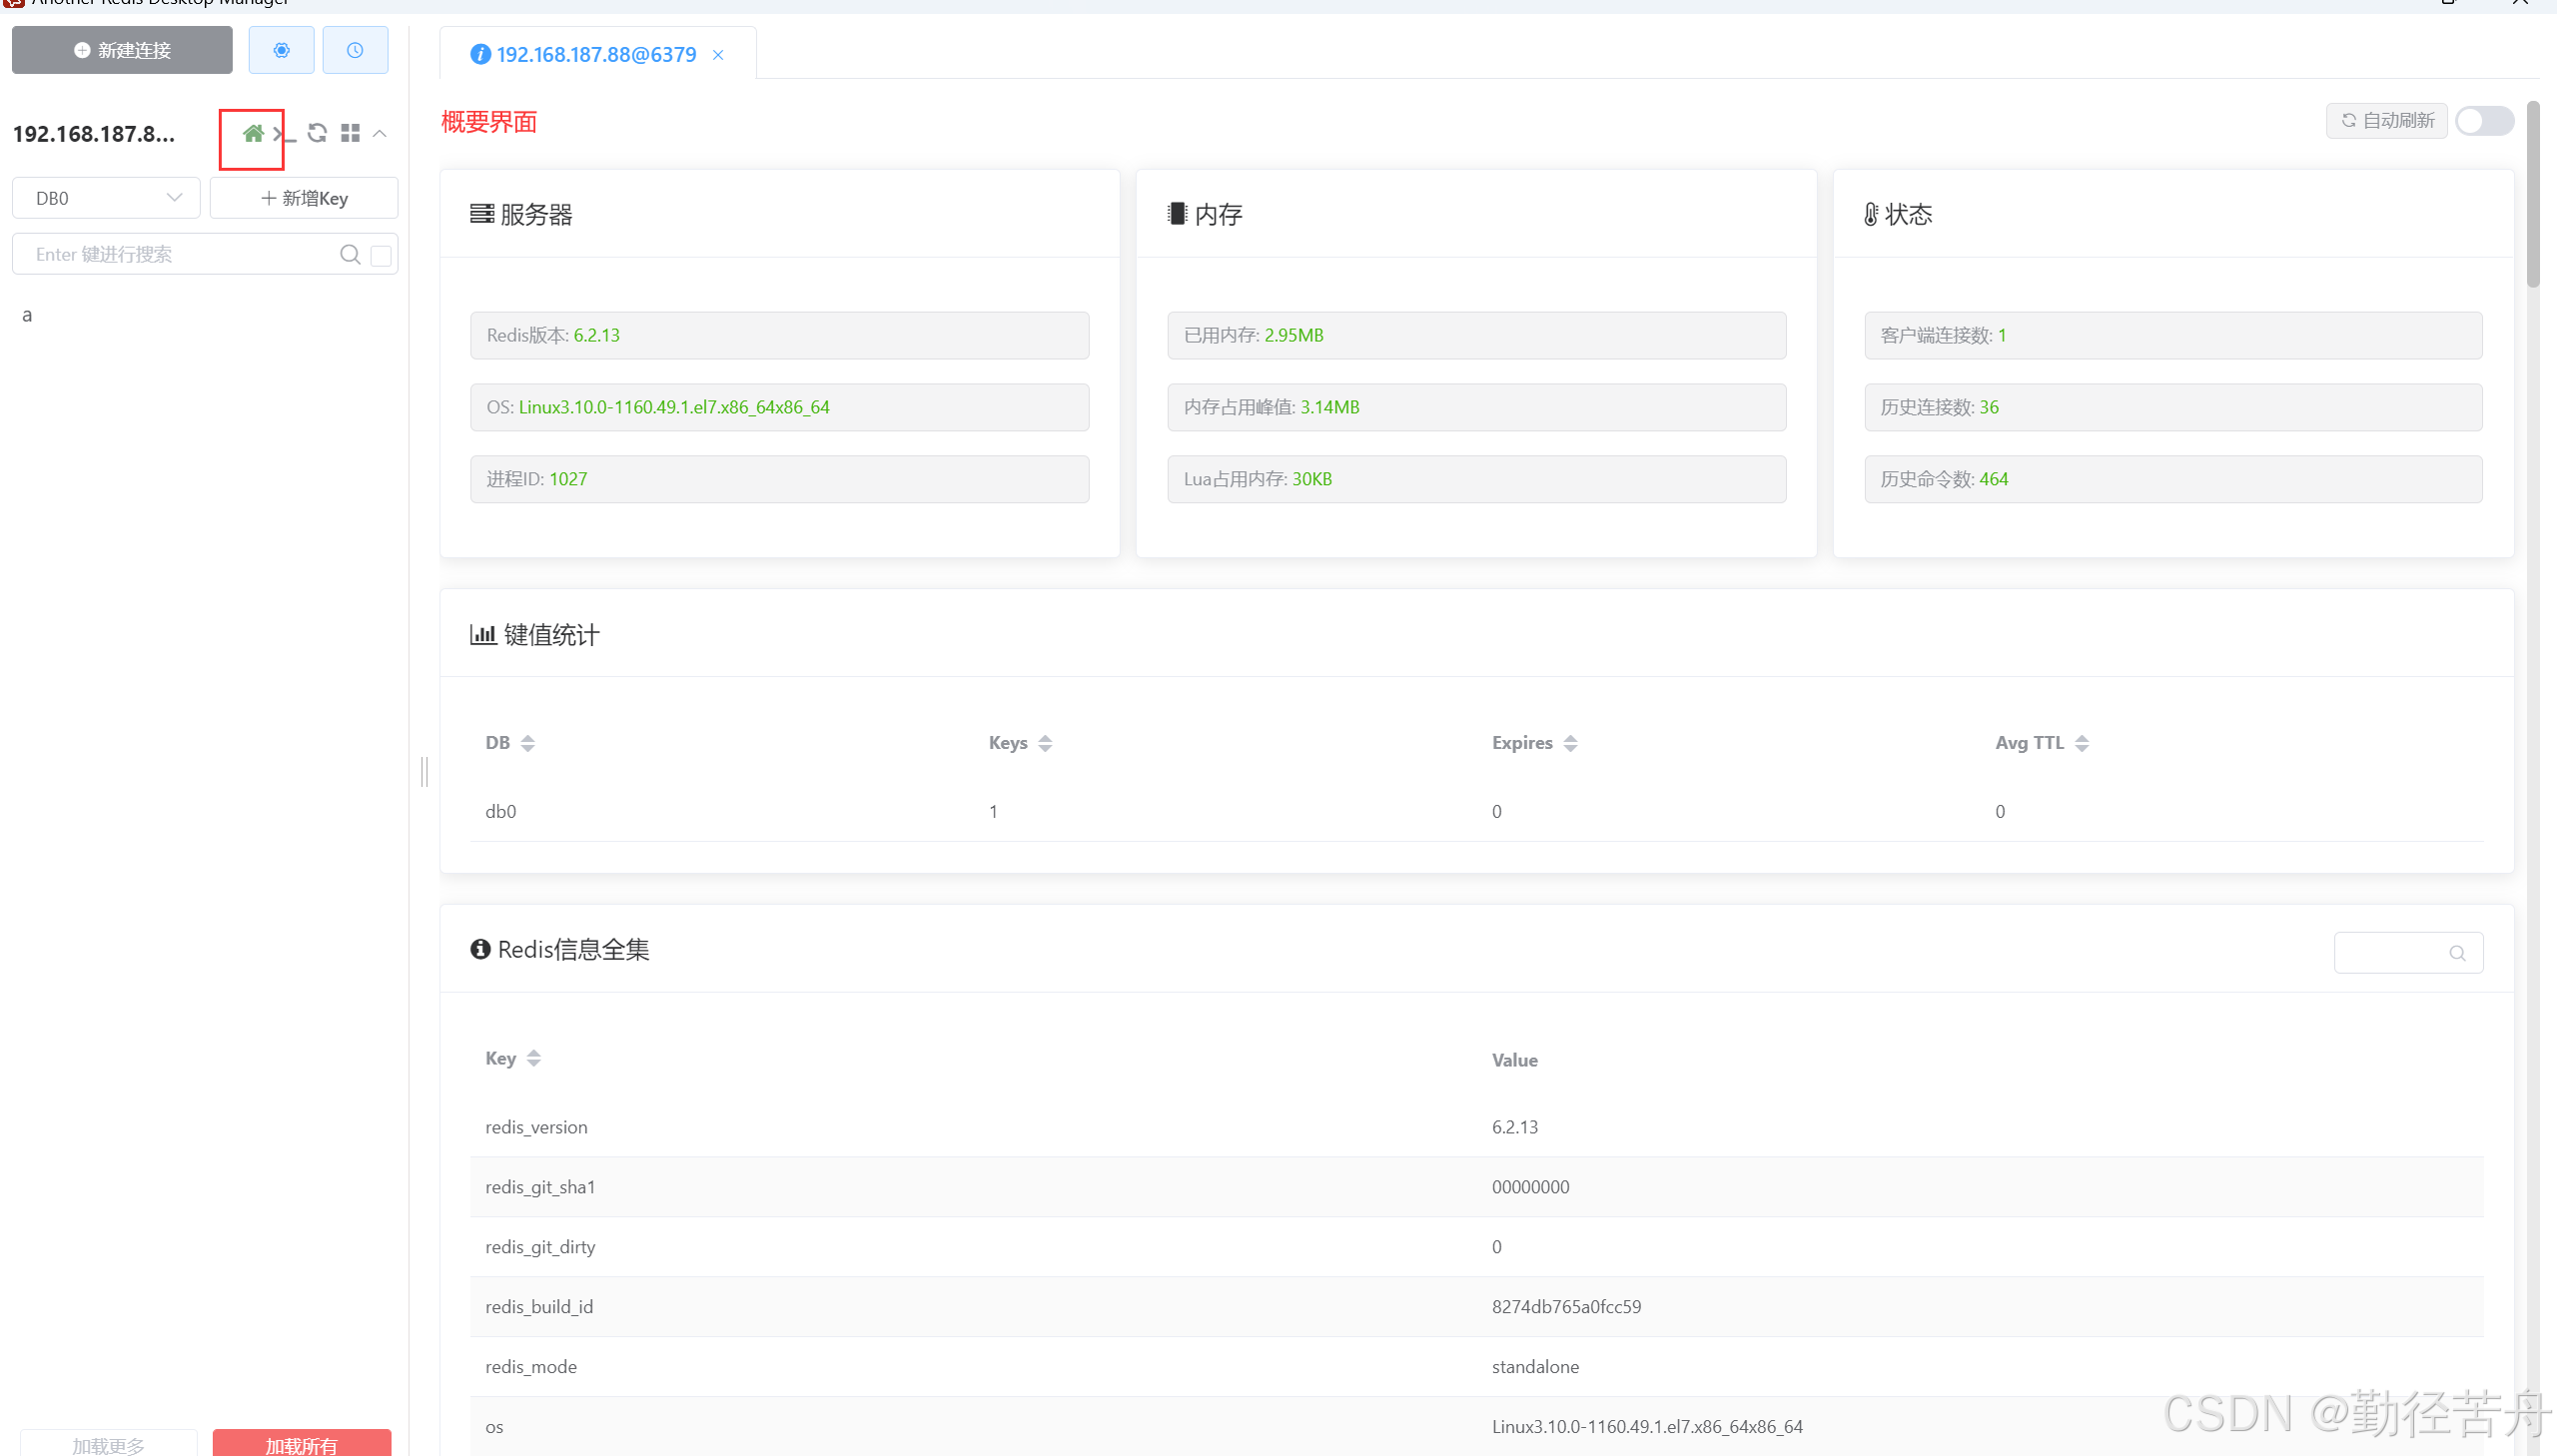
Task: Click the 新增Key button
Action: 304,198
